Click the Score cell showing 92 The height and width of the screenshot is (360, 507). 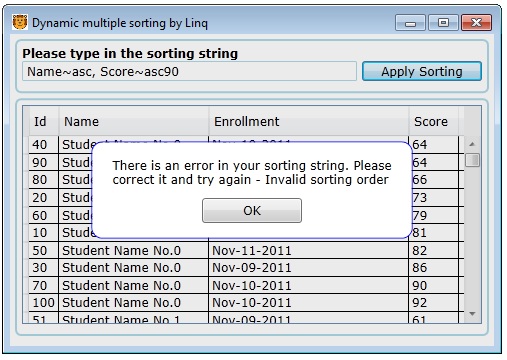pos(434,302)
